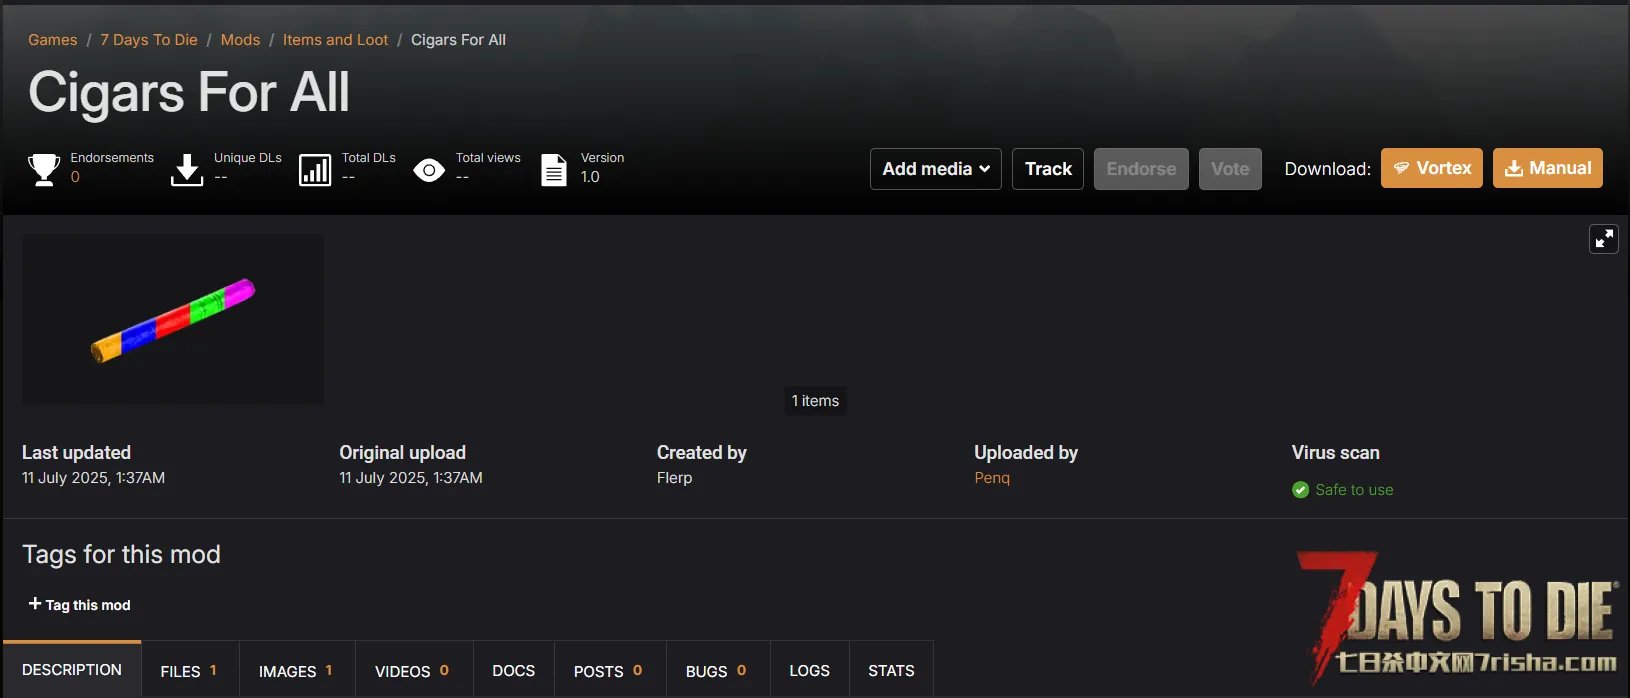This screenshot has width=1630, height=698.
Task: Click the Cigars For All breadcrumb text
Action: point(458,40)
